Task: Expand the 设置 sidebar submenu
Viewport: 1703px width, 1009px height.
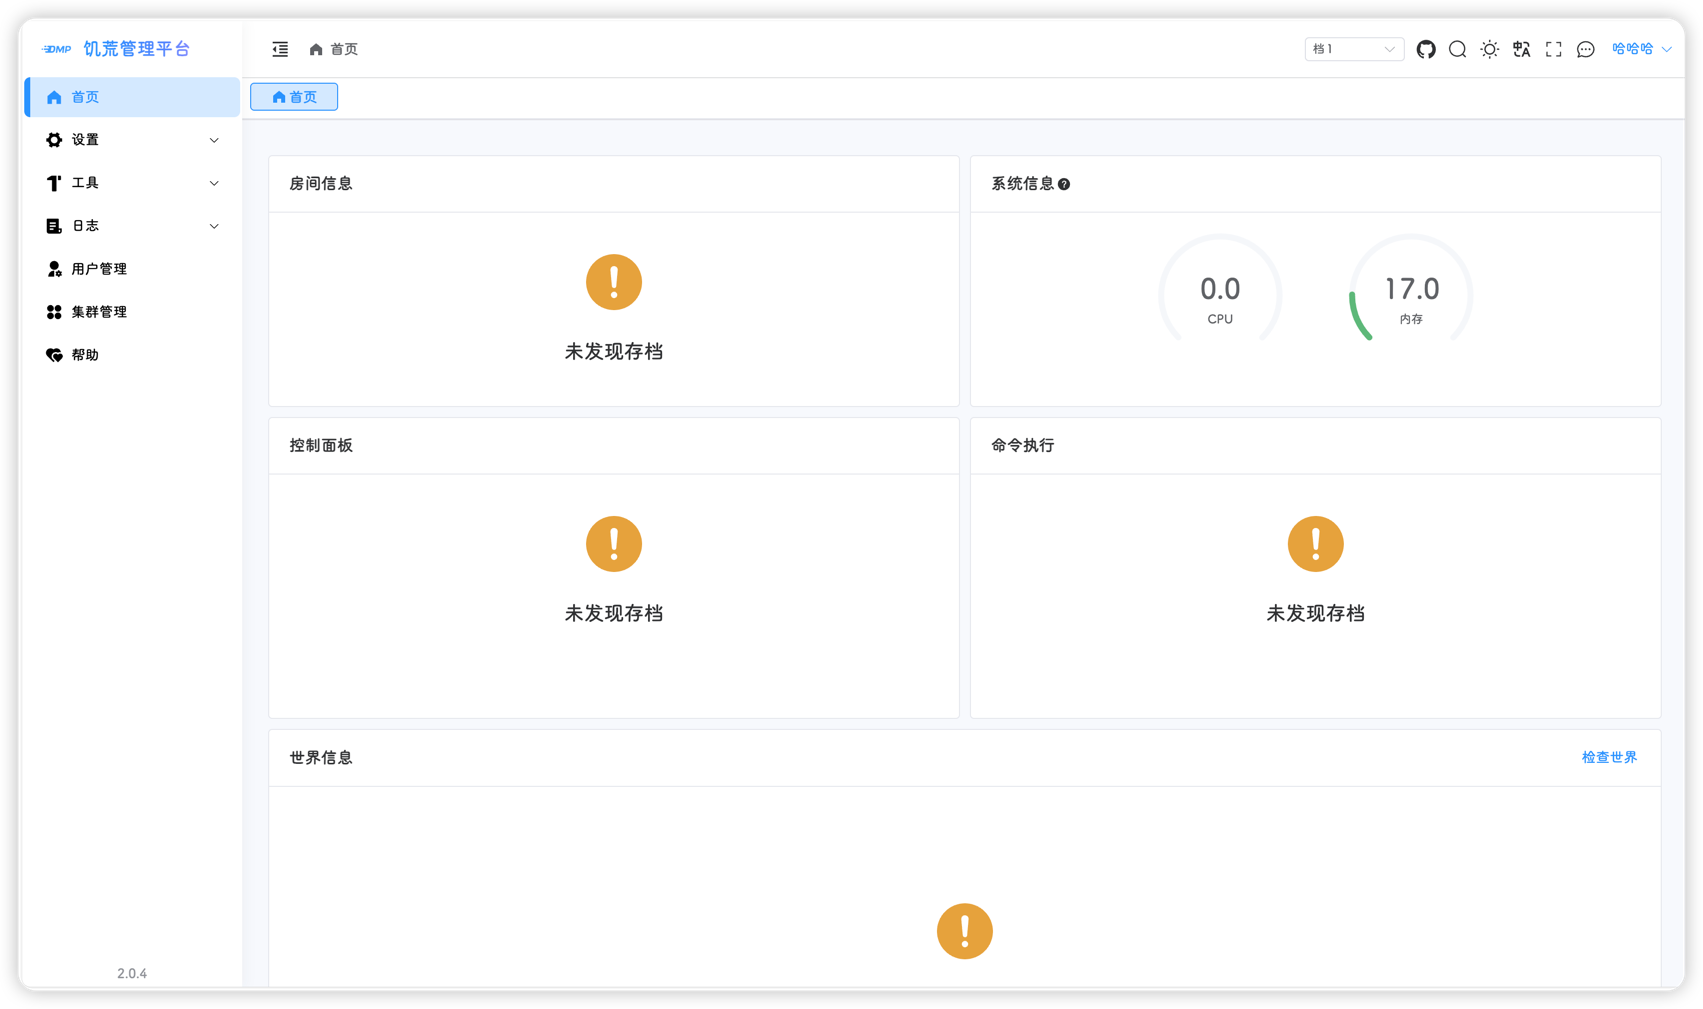Action: pyautogui.click(x=132, y=140)
